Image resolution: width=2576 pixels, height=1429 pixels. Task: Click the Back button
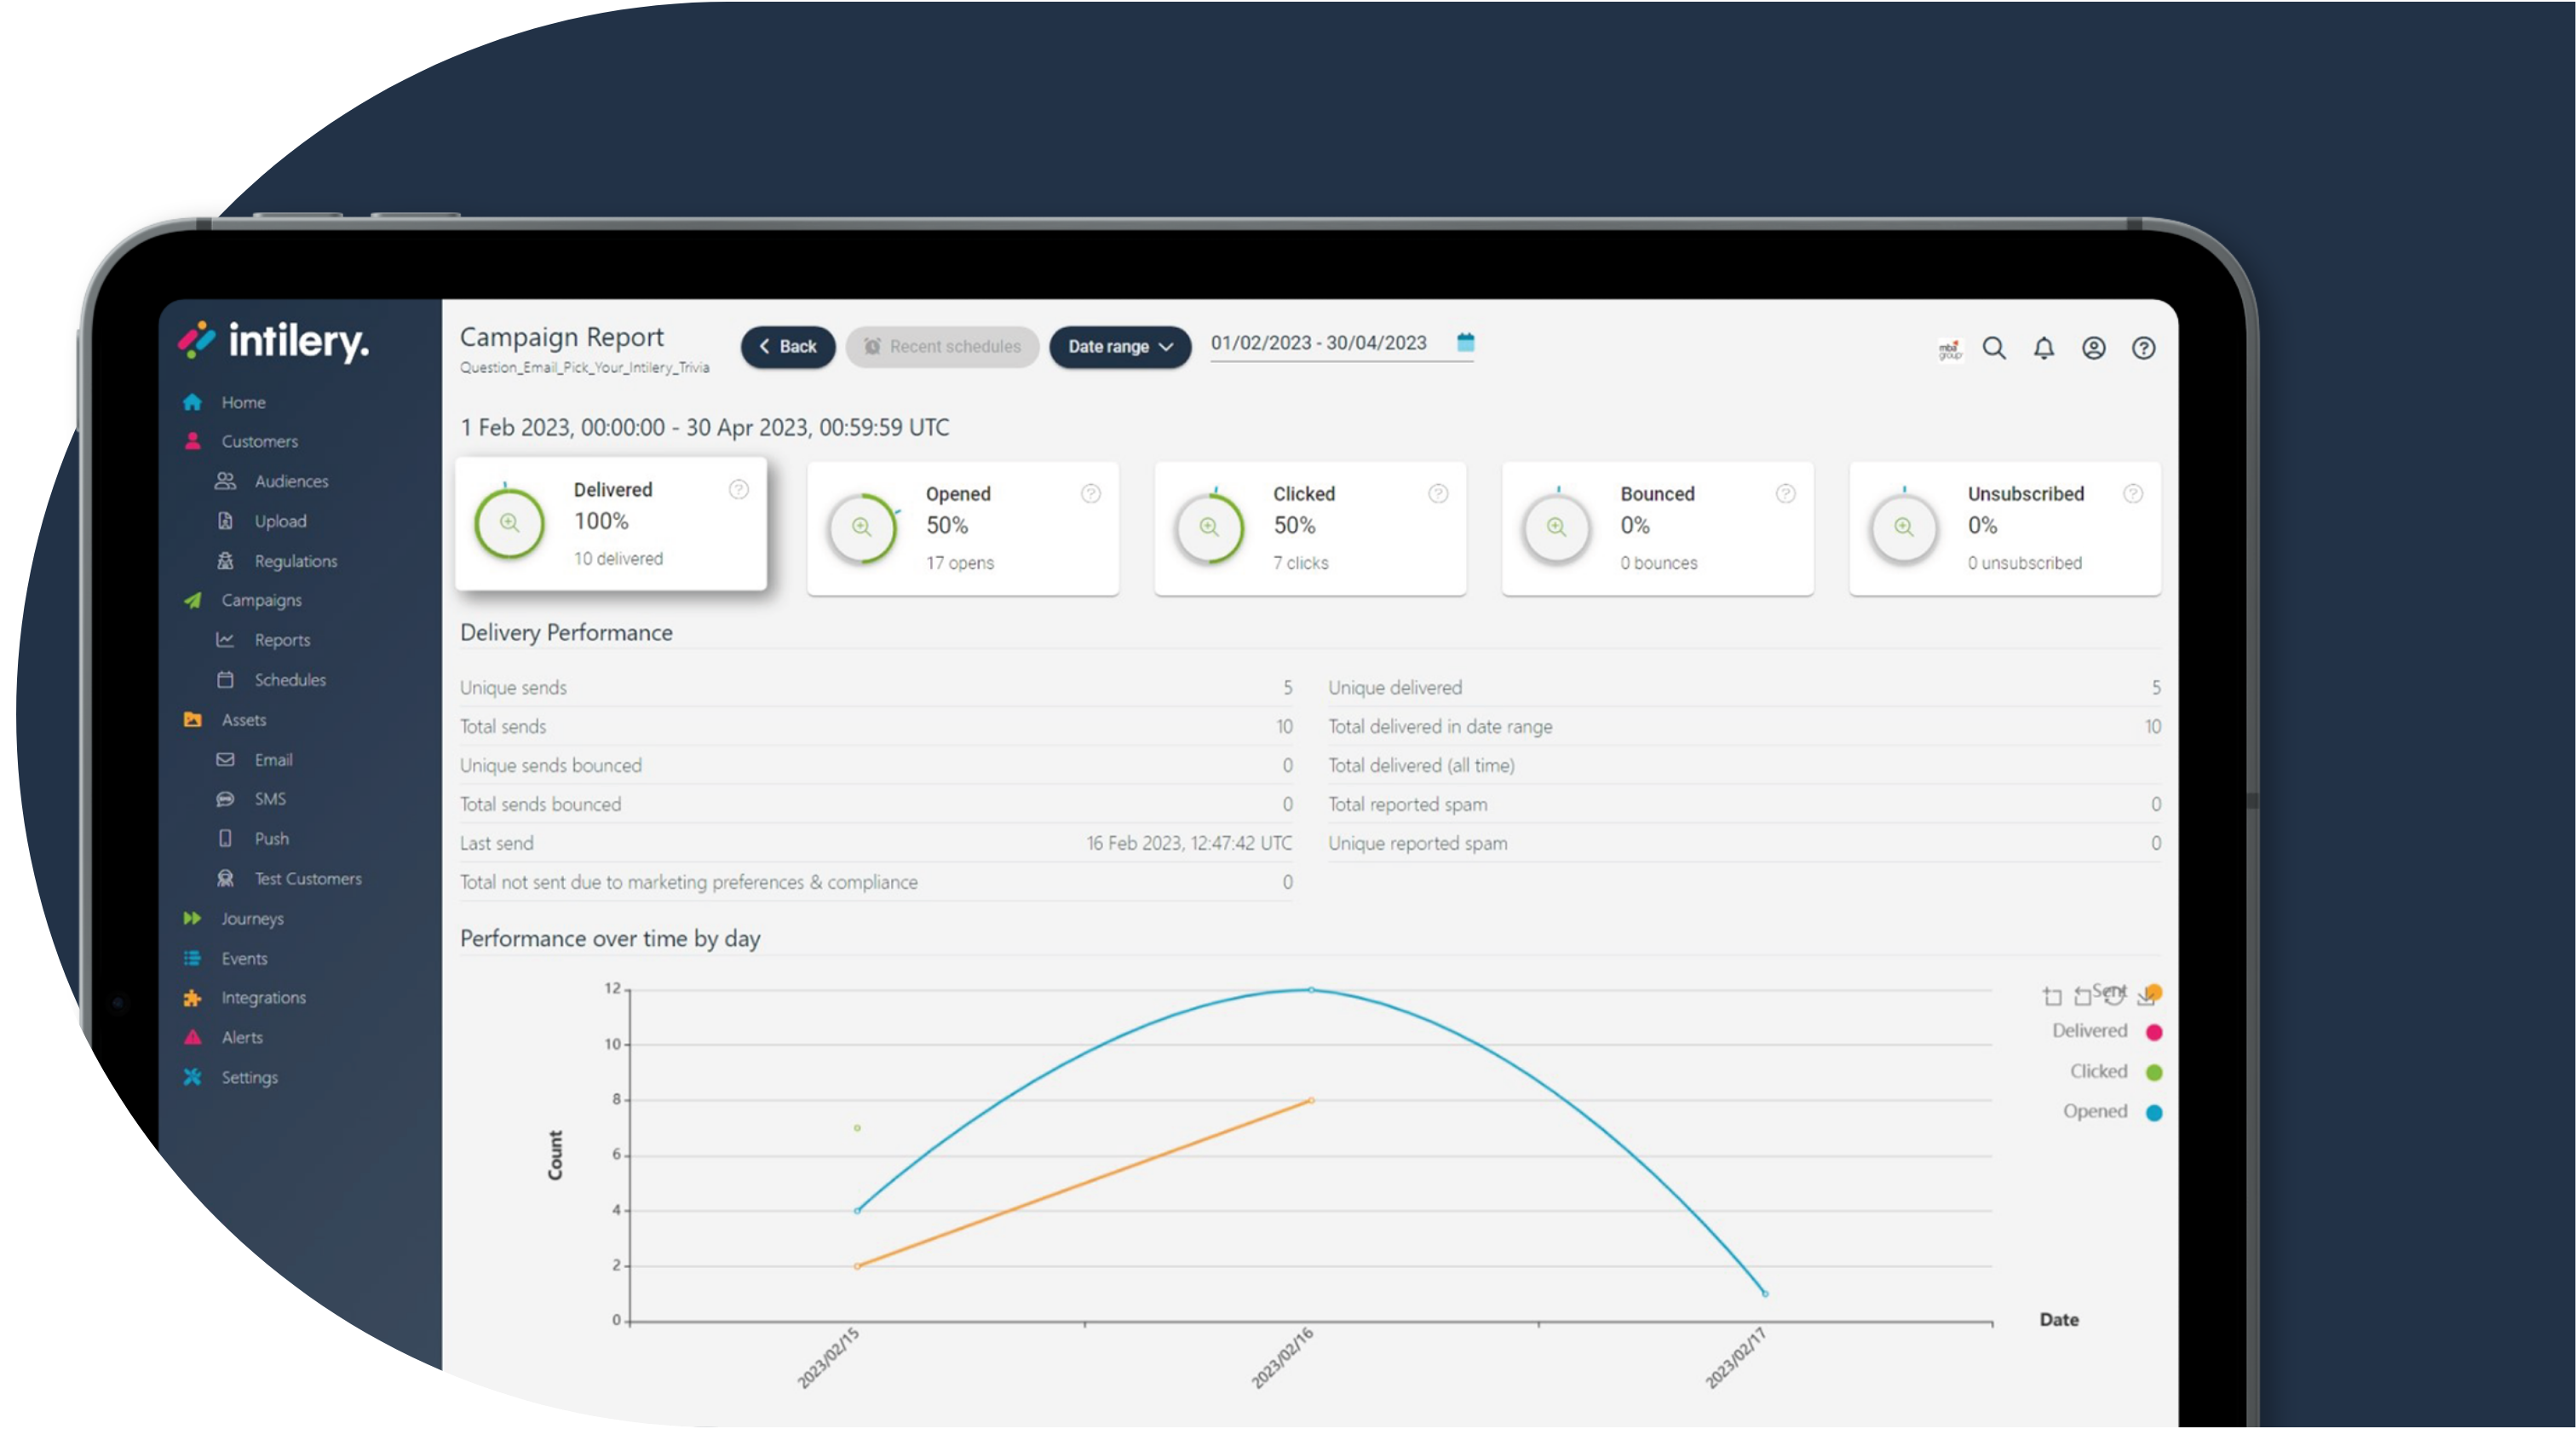788,347
